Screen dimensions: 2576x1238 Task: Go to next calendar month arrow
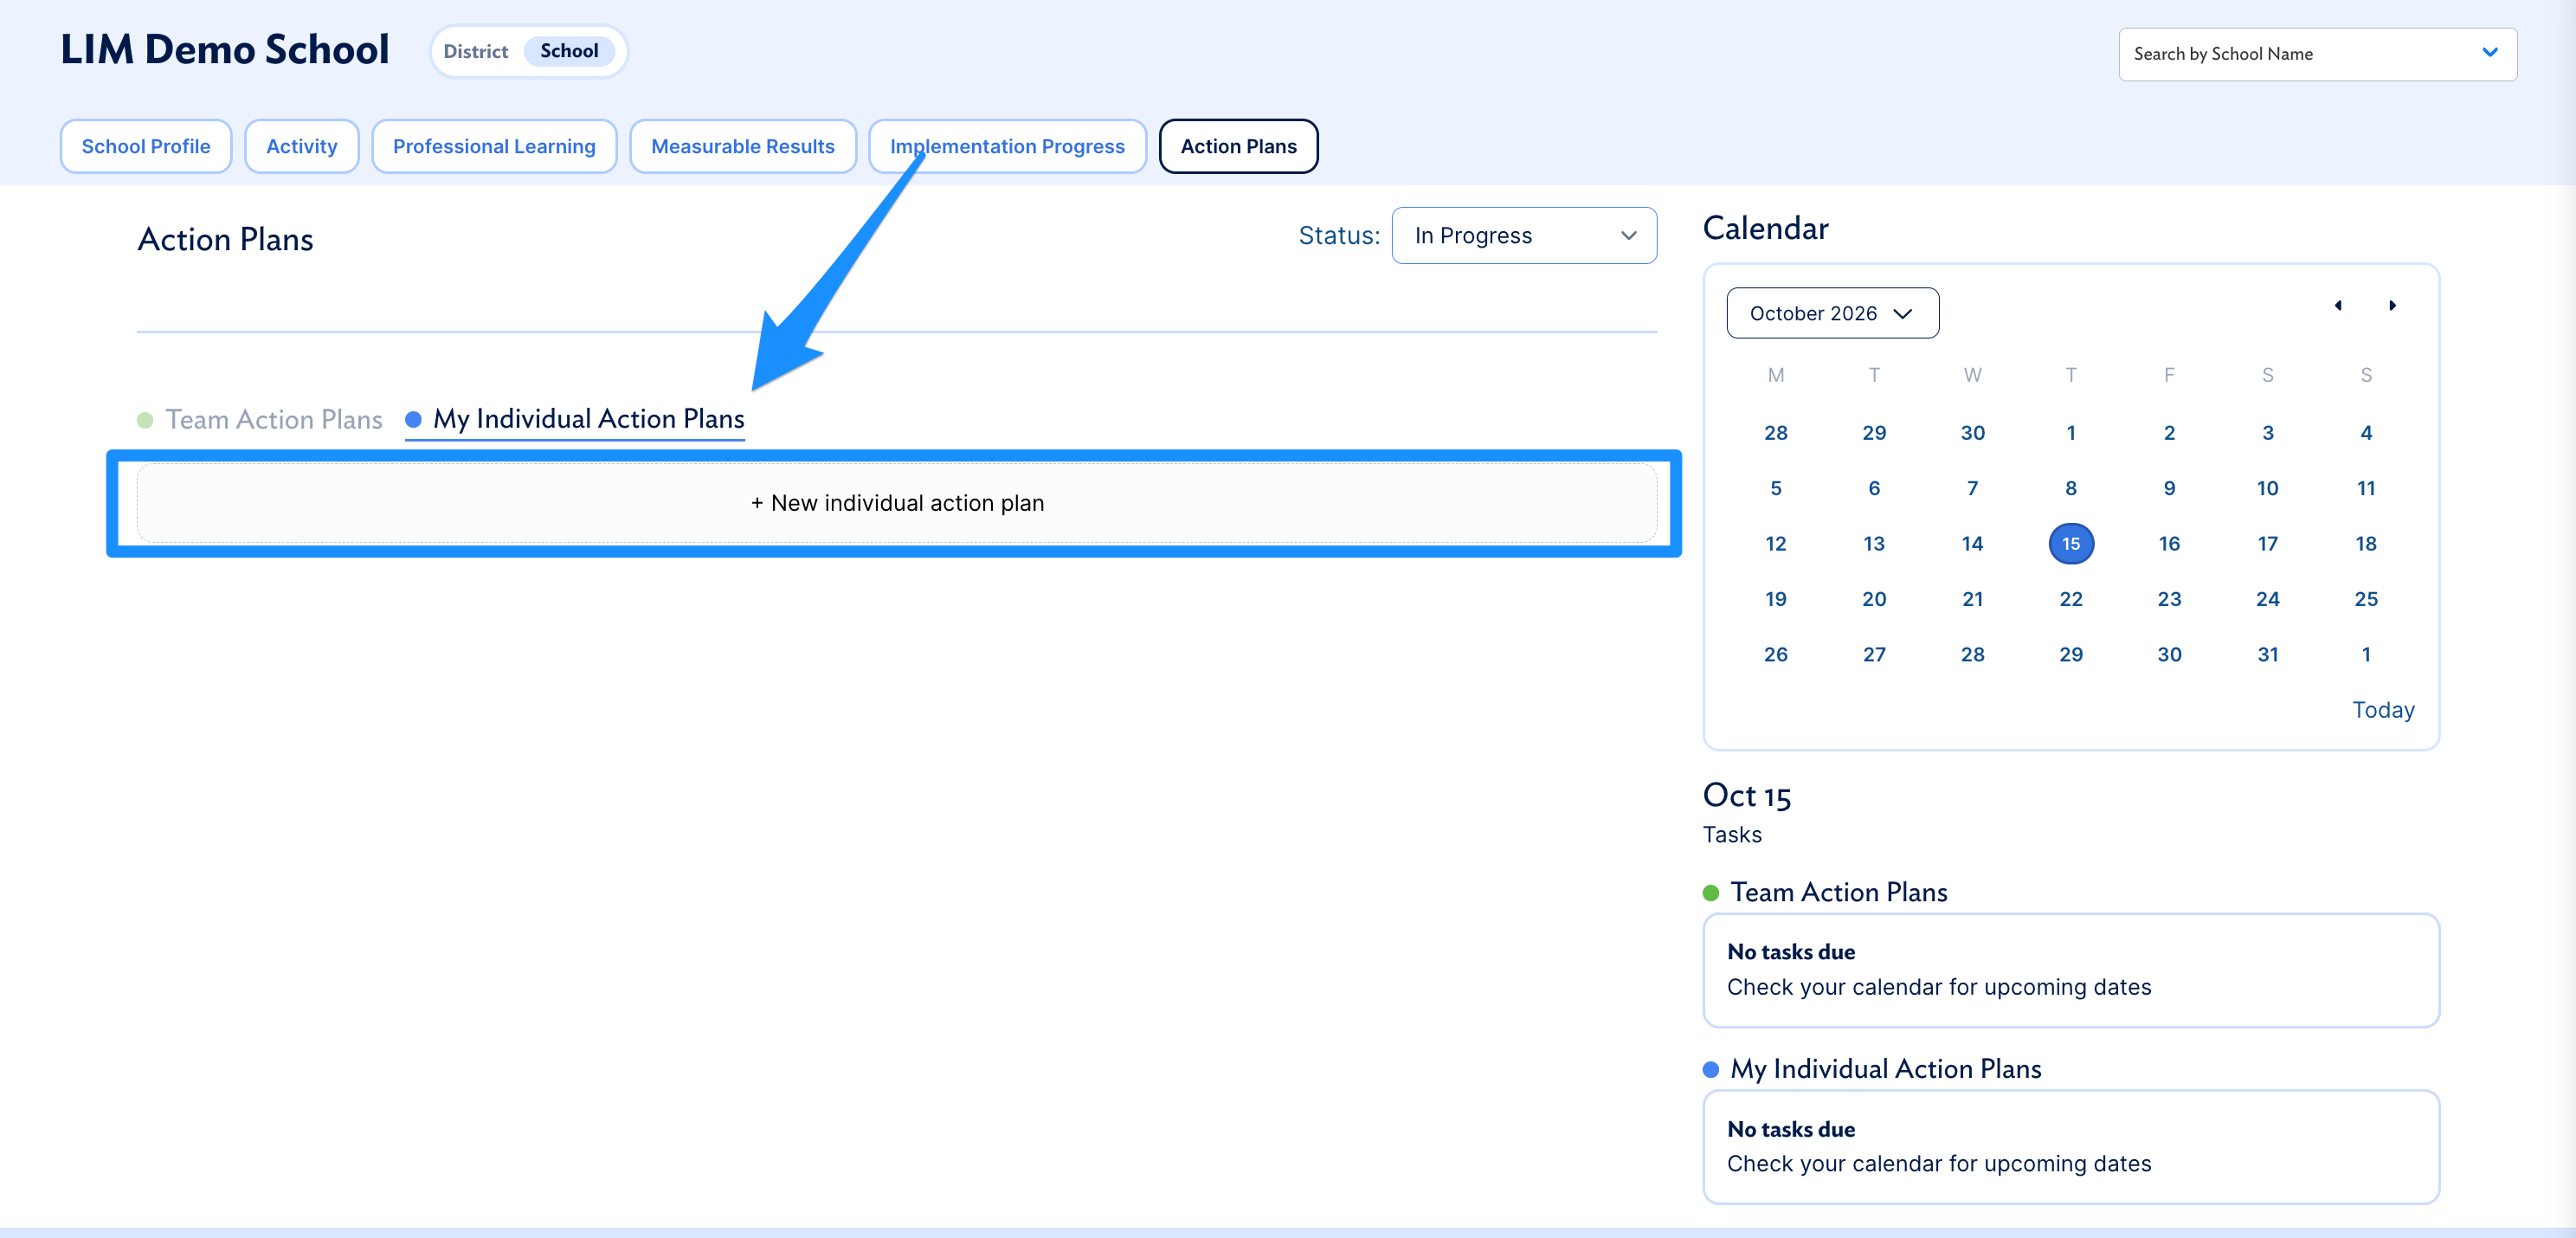click(x=2392, y=305)
